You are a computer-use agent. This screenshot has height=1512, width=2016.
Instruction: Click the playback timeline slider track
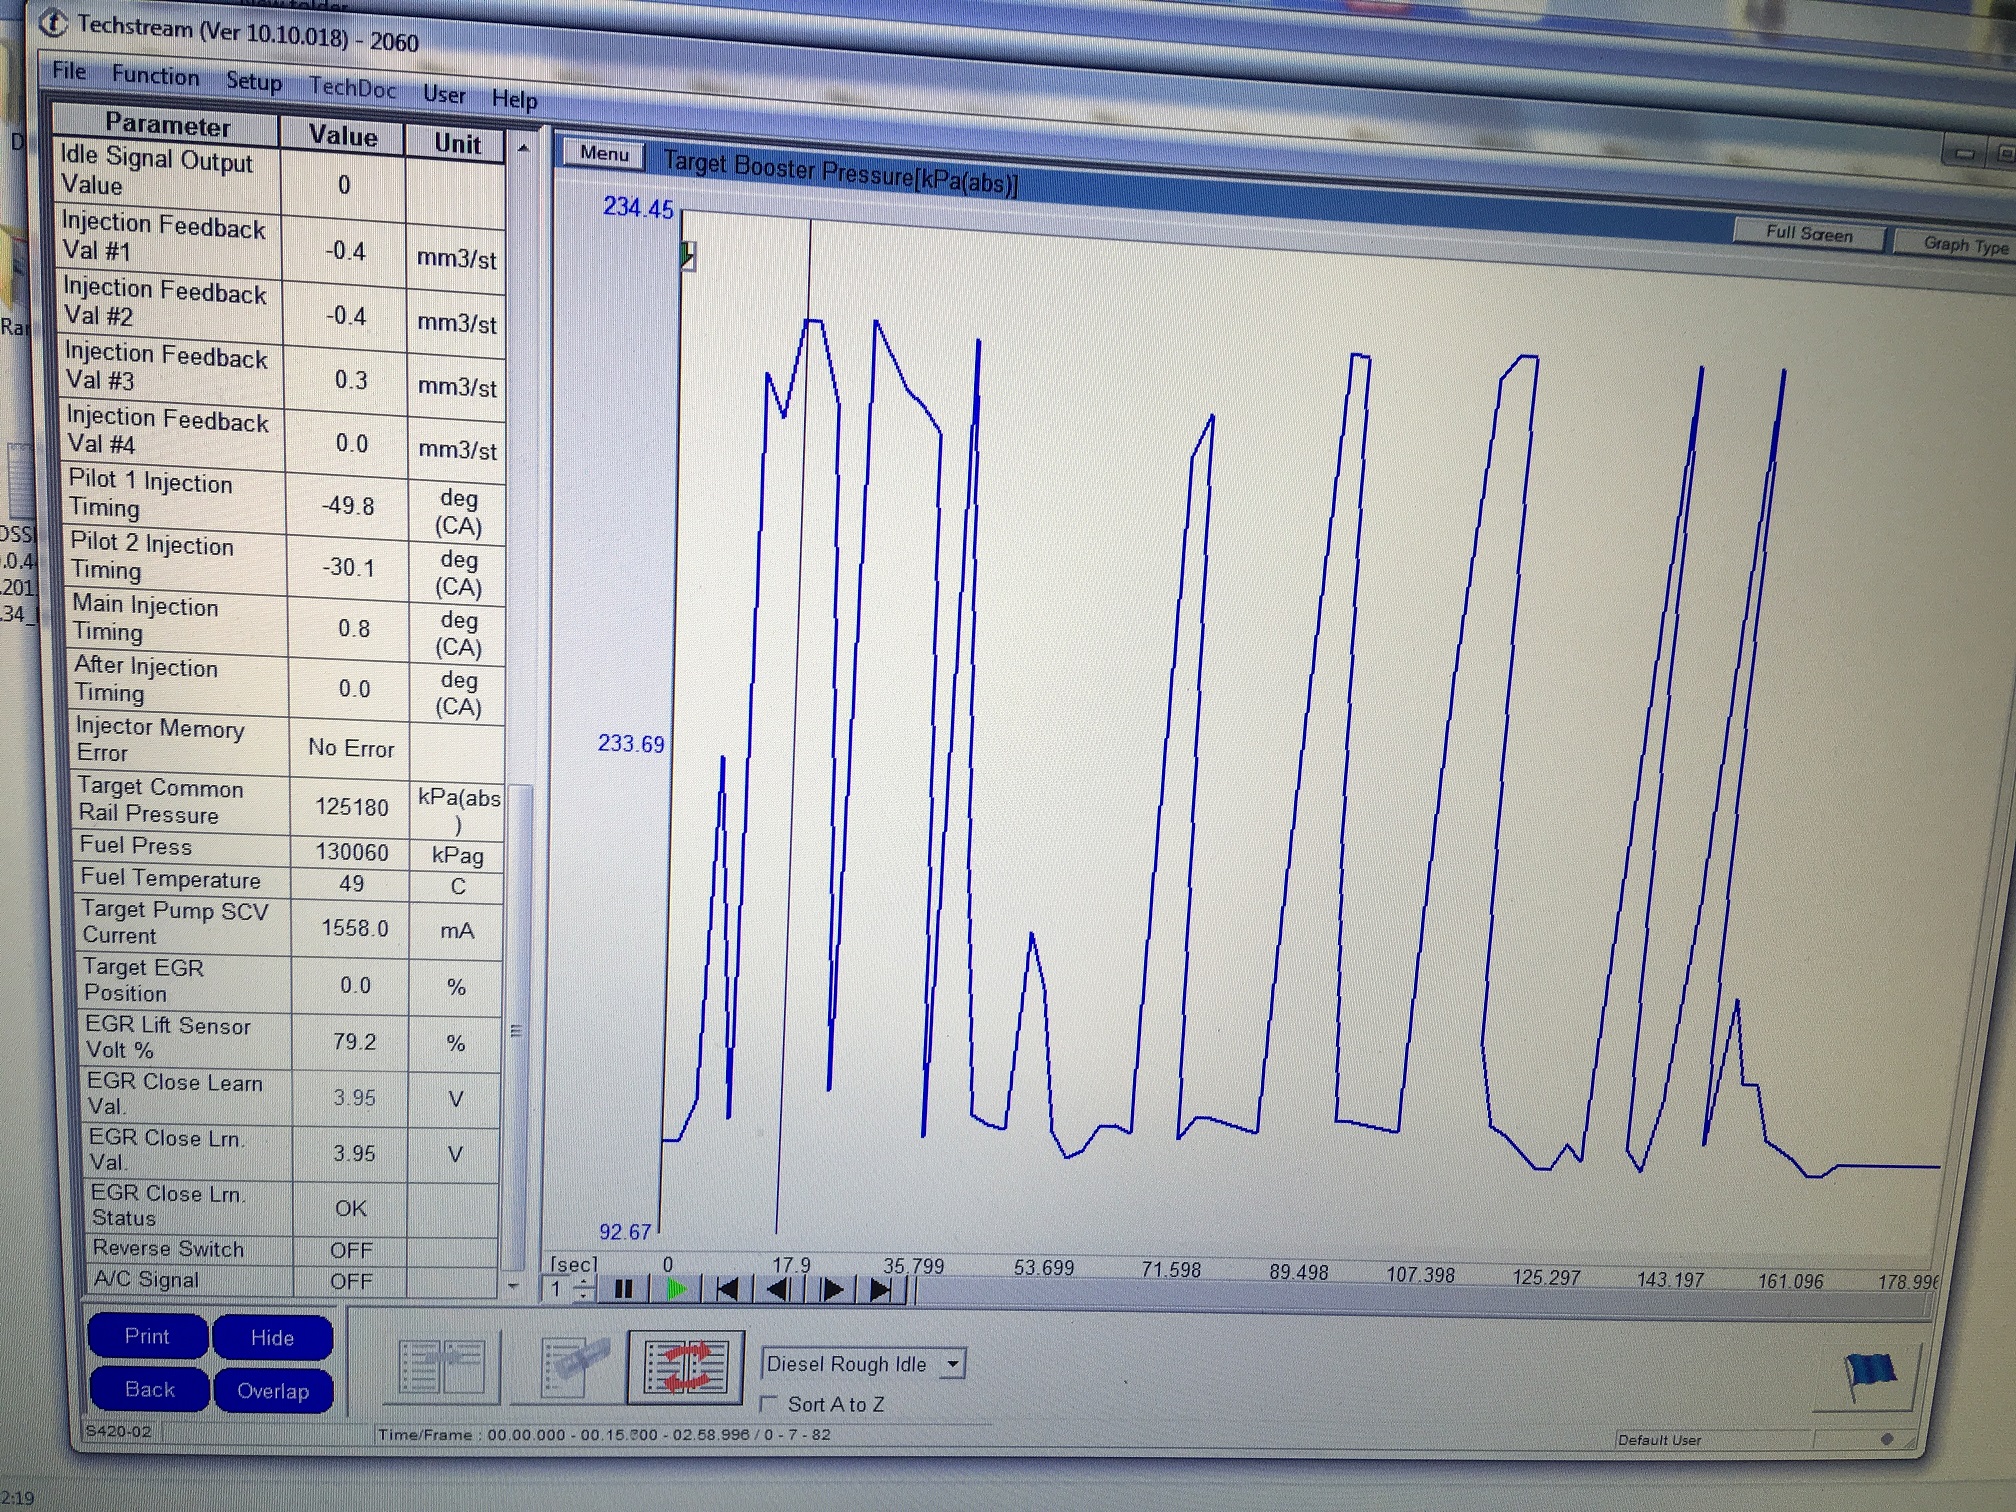[x=1400, y=1296]
